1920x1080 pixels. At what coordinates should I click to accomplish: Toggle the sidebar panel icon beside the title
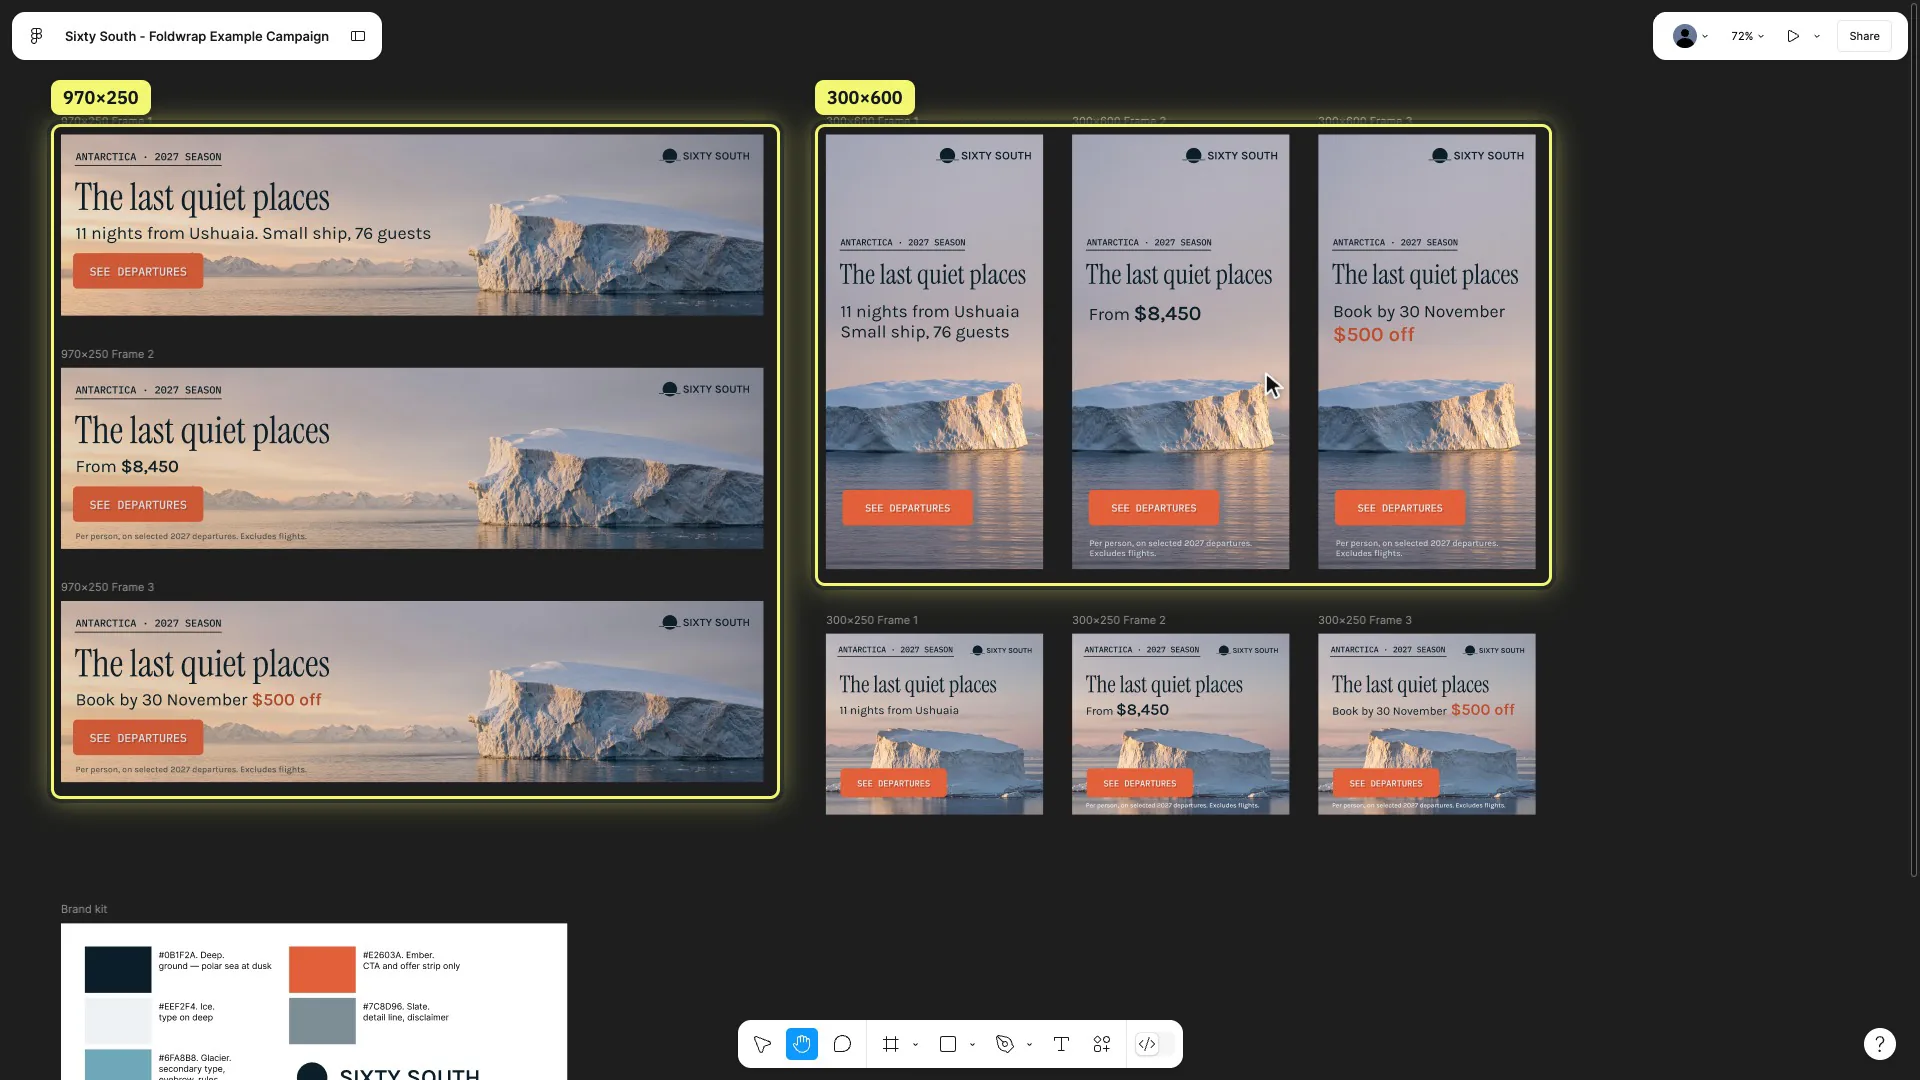pyautogui.click(x=358, y=36)
